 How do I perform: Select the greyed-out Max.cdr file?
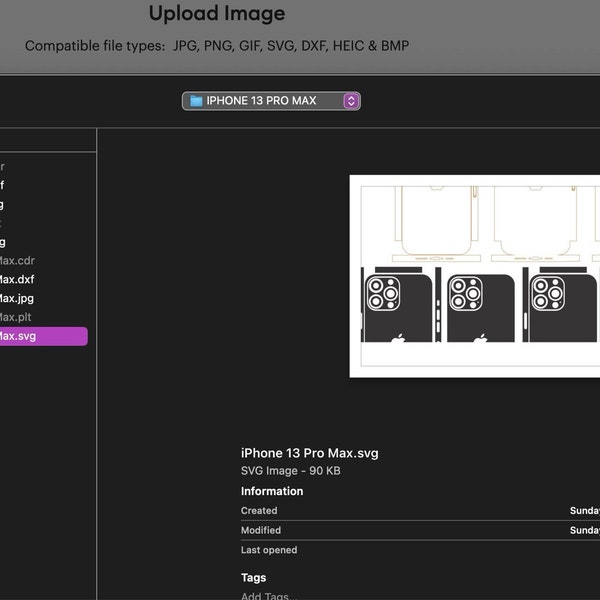pyautogui.click(x=17, y=261)
